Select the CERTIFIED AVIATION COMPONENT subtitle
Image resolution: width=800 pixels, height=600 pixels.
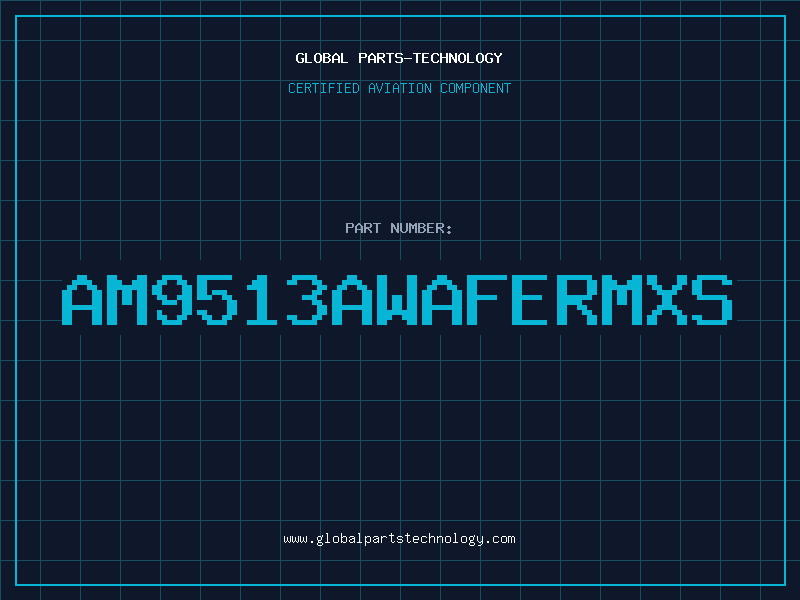(399, 88)
